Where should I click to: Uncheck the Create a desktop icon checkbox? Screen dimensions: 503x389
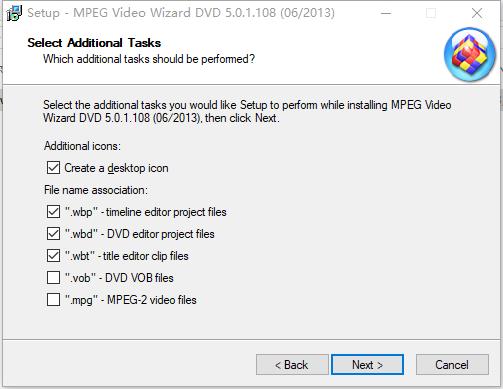point(53,168)
